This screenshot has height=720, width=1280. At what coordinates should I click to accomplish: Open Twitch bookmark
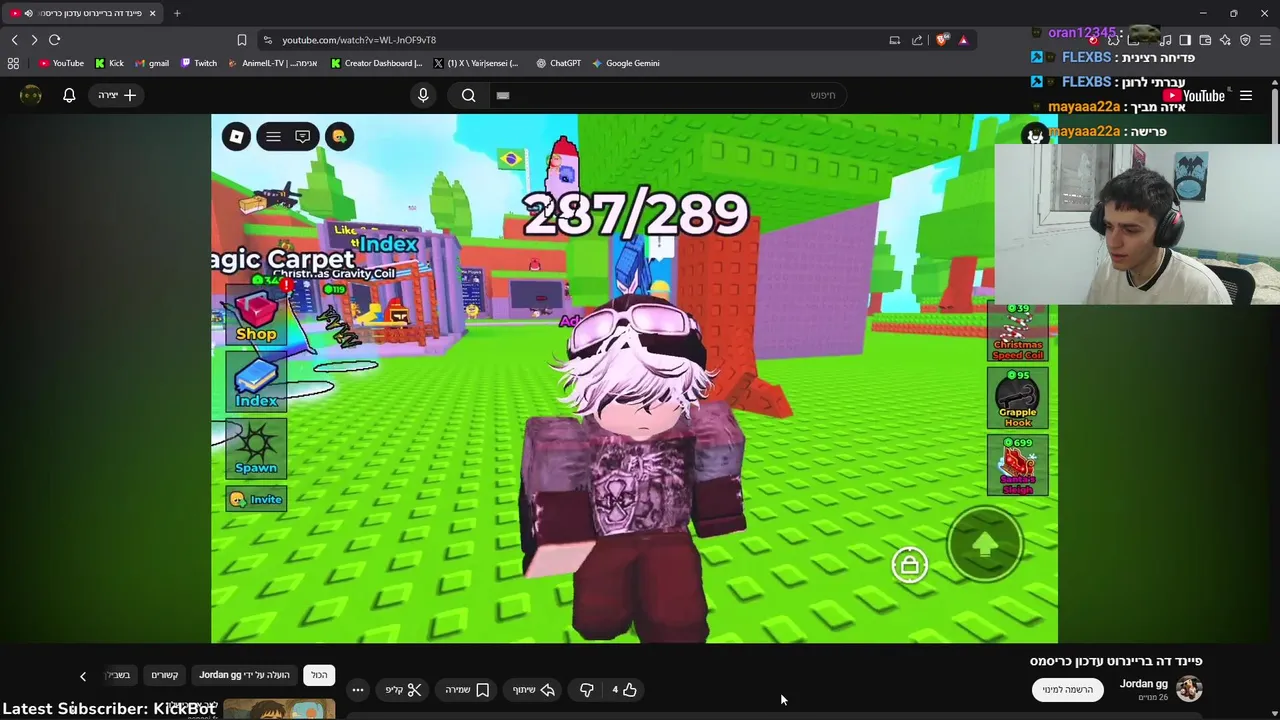(198, 63)
